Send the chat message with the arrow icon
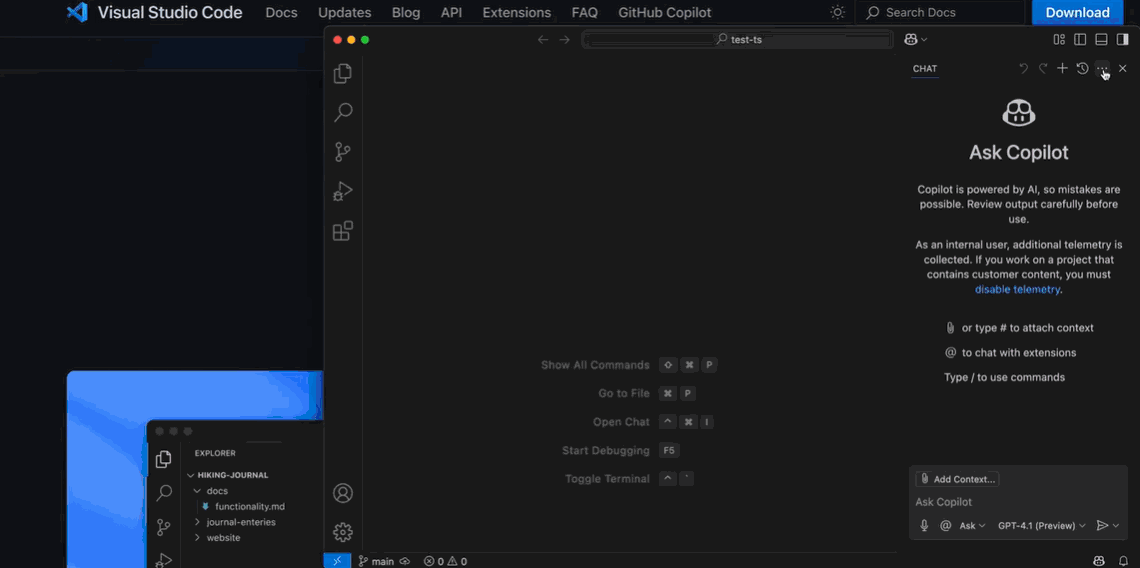The height and width of the screenshot is (568, 1140). coord(1102,525)
